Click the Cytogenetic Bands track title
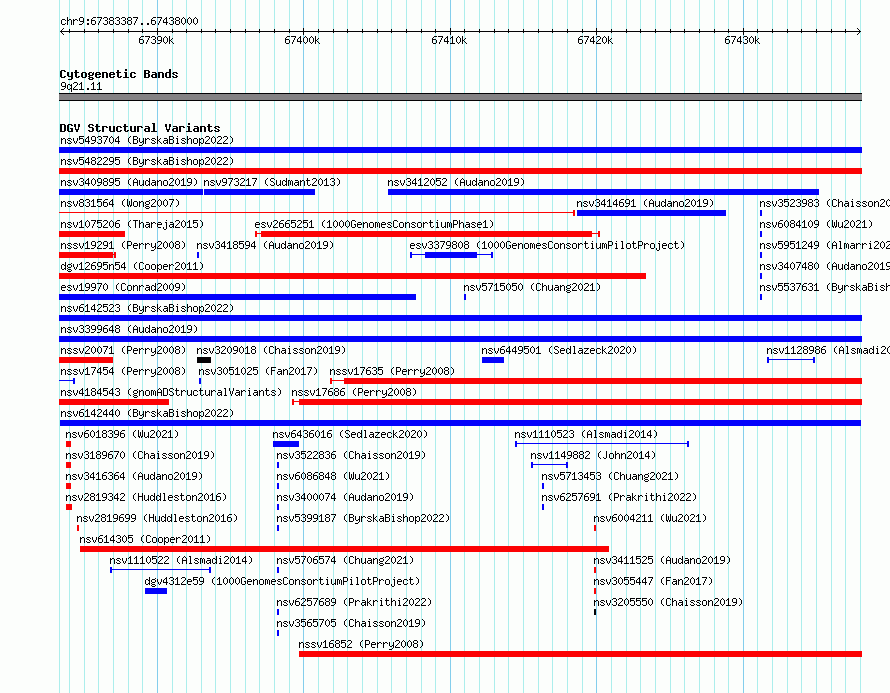This screenshot has width=890, height=693. point(119,74)
